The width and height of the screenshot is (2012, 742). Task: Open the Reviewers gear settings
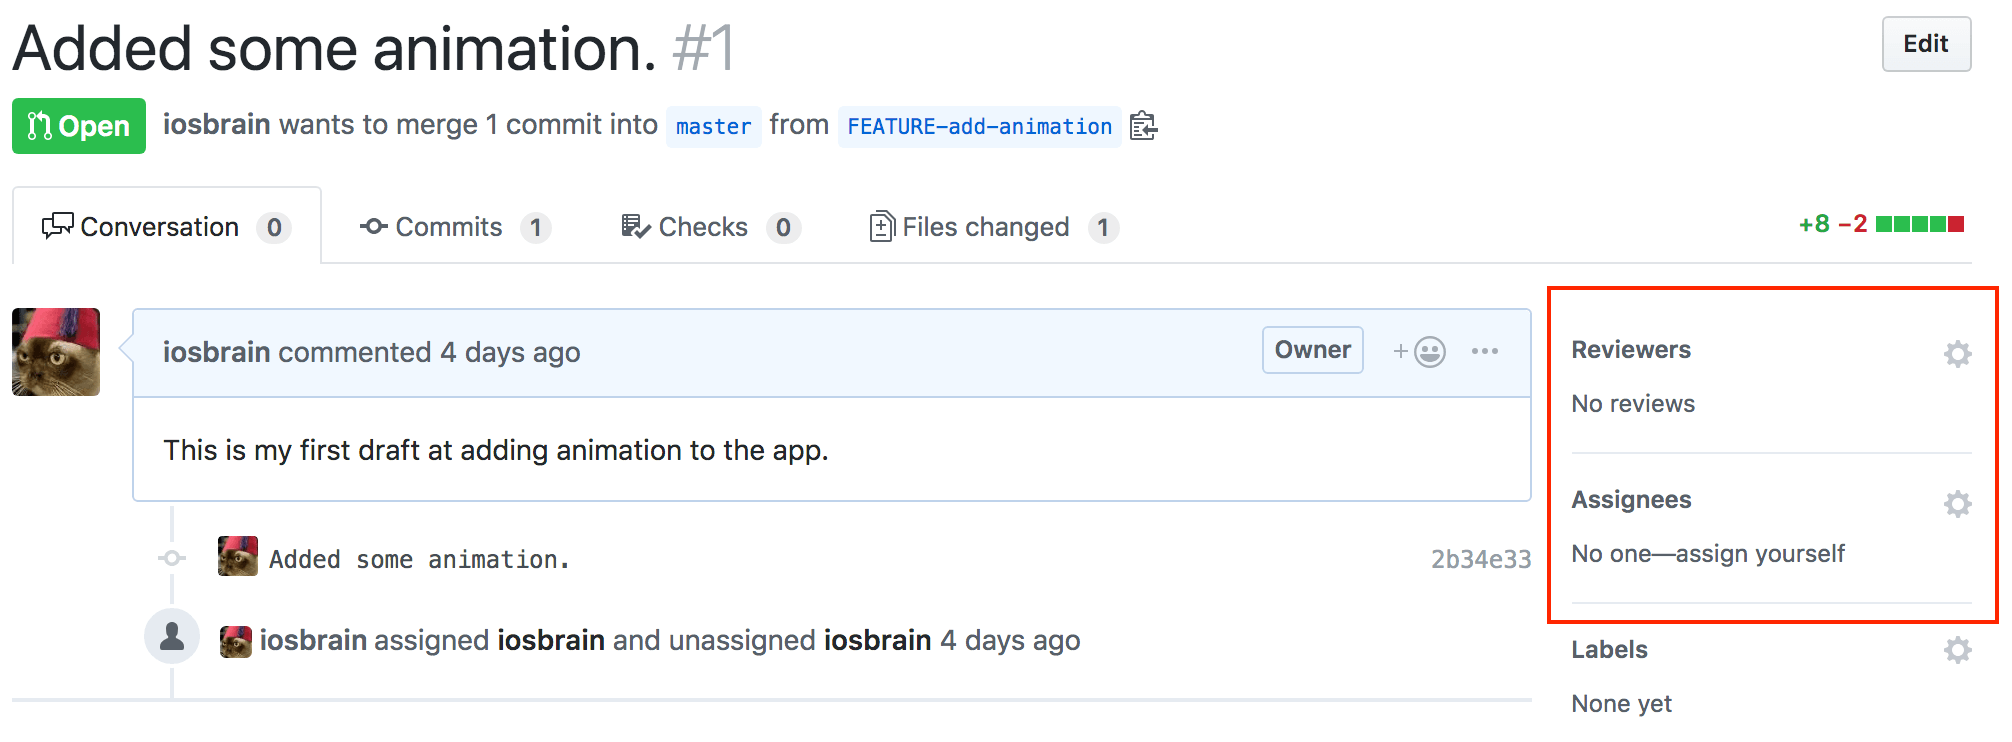1957,353
